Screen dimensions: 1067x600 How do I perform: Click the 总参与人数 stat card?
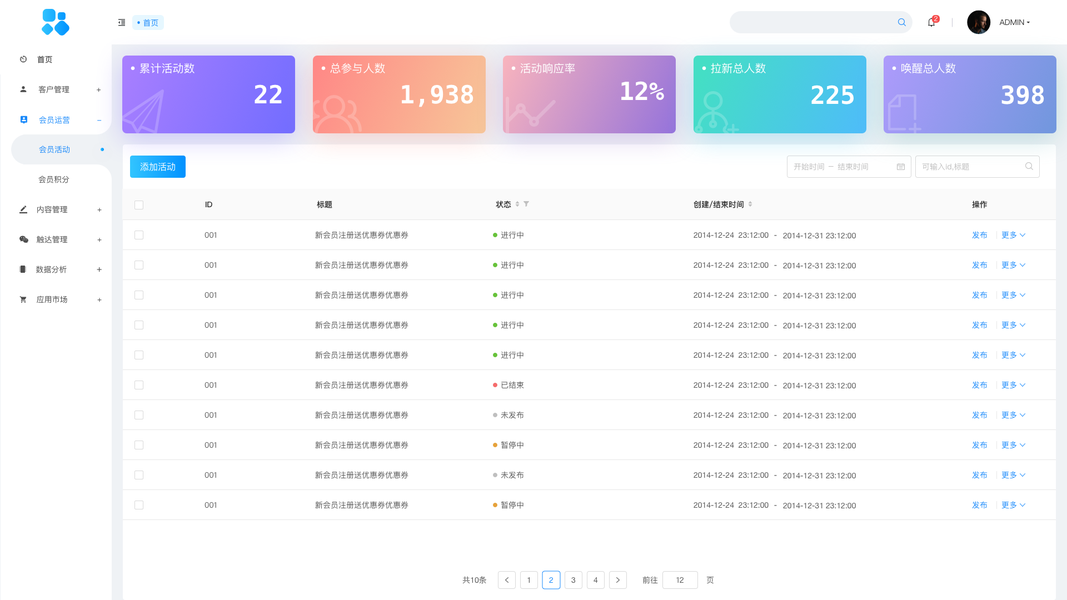[x=399, y=94]
